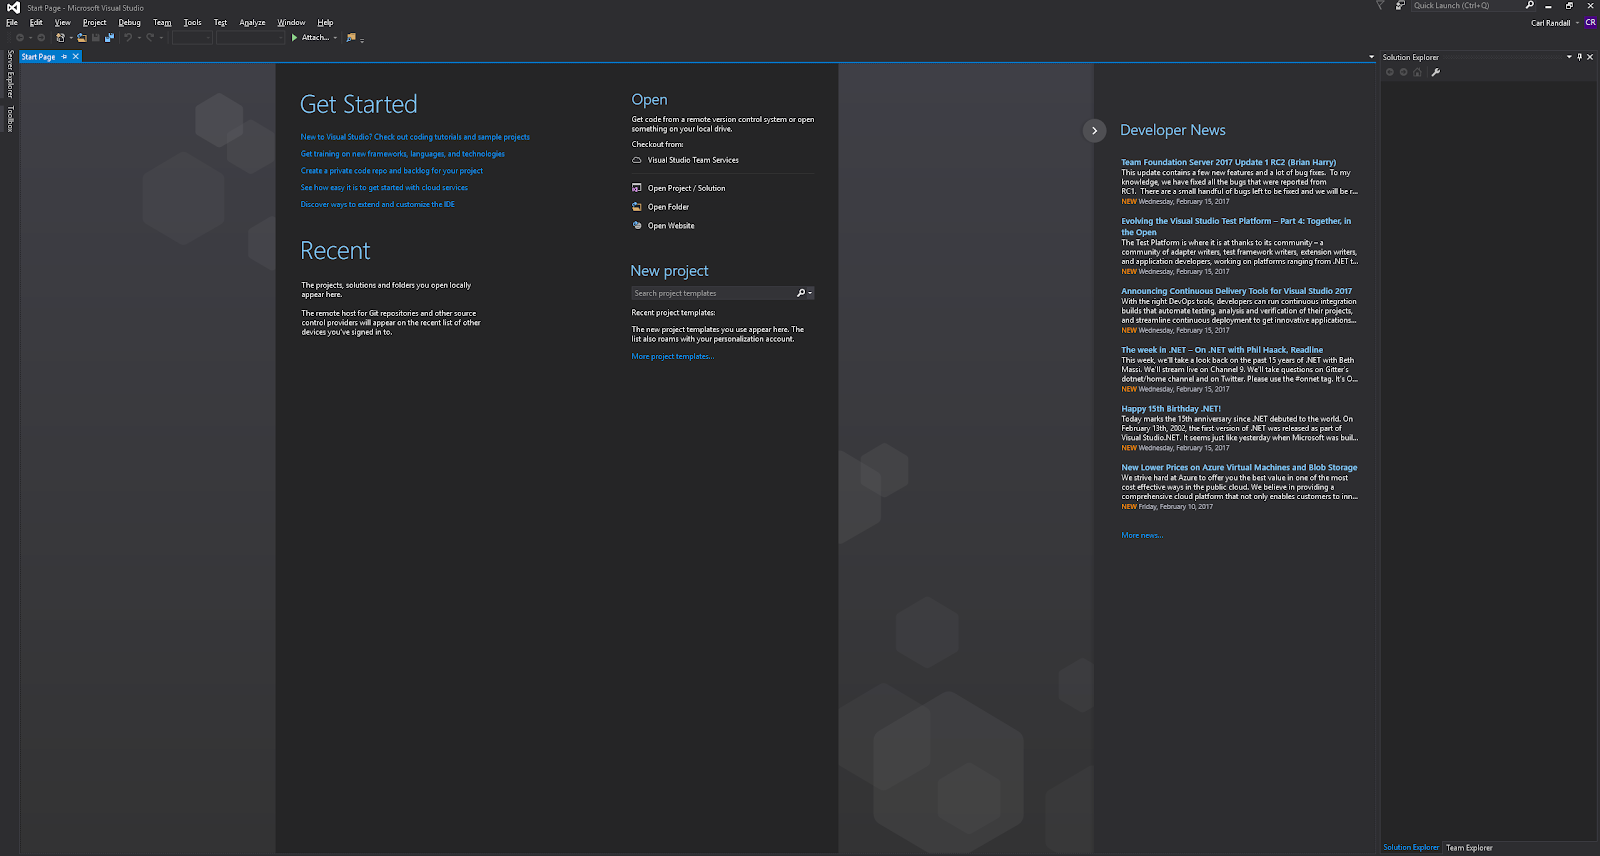Click the Open Folder text

668,207
